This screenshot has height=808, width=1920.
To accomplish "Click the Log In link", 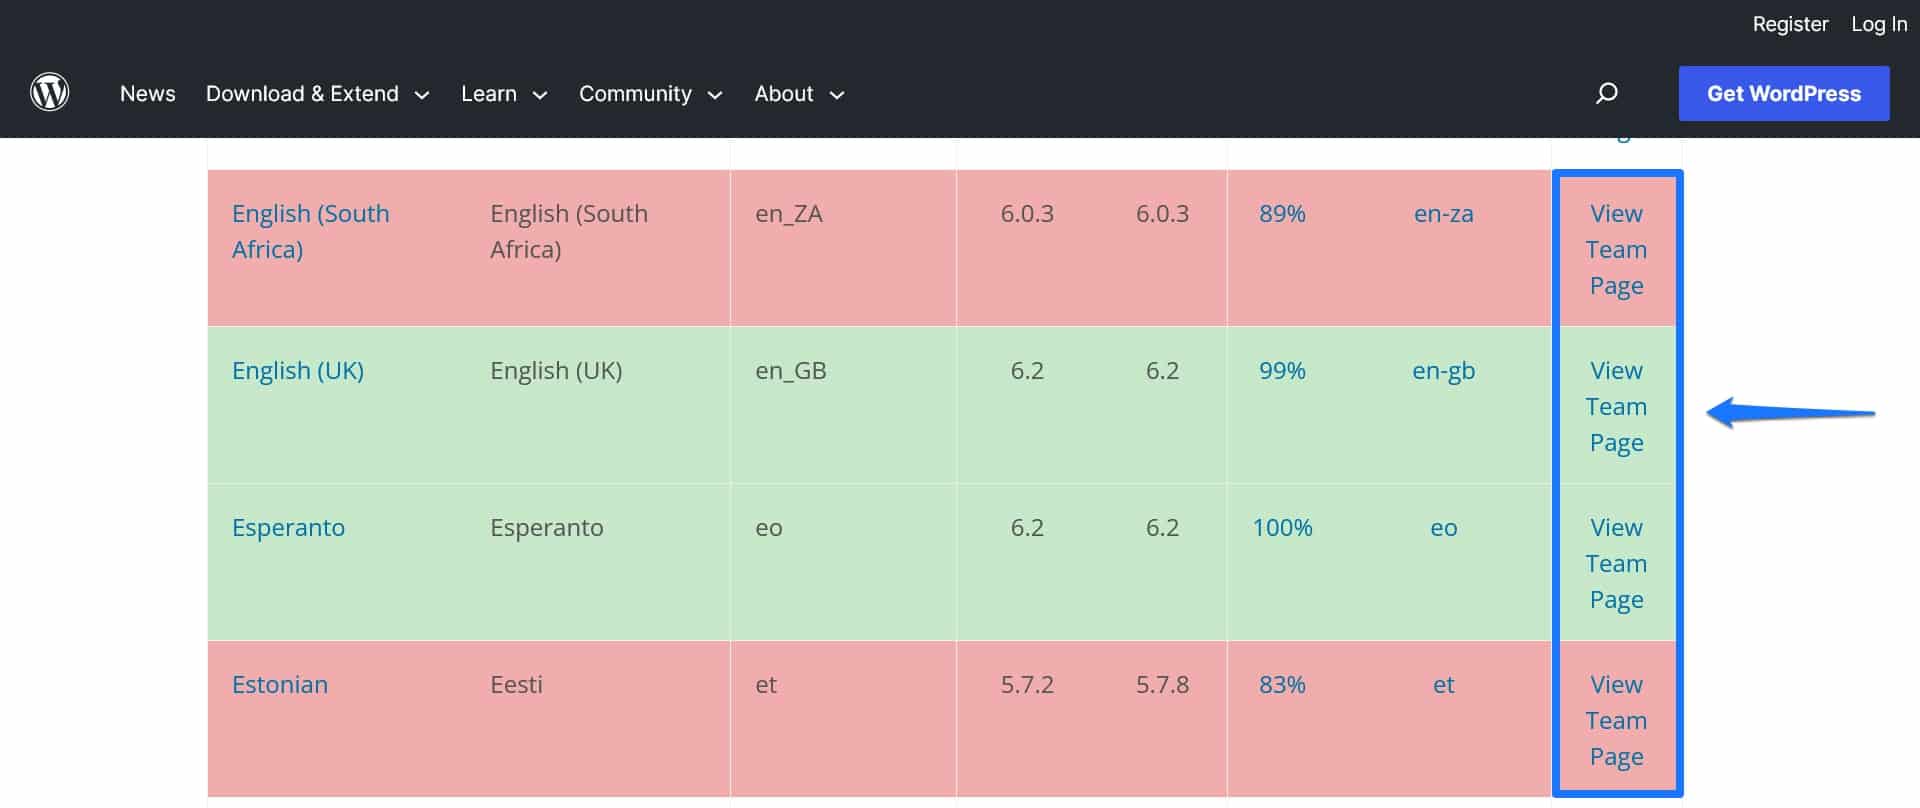I will [1878, 24].
